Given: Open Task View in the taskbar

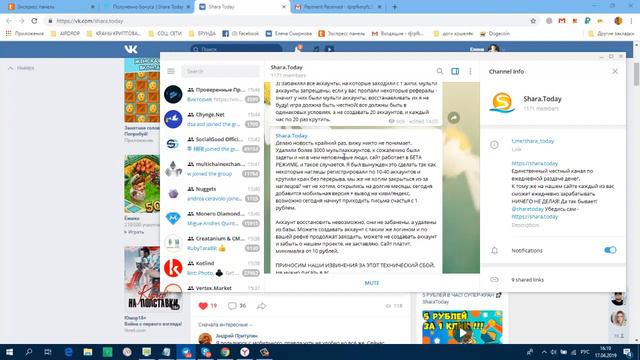Looking at the screenshot, I should click(48, 352).
